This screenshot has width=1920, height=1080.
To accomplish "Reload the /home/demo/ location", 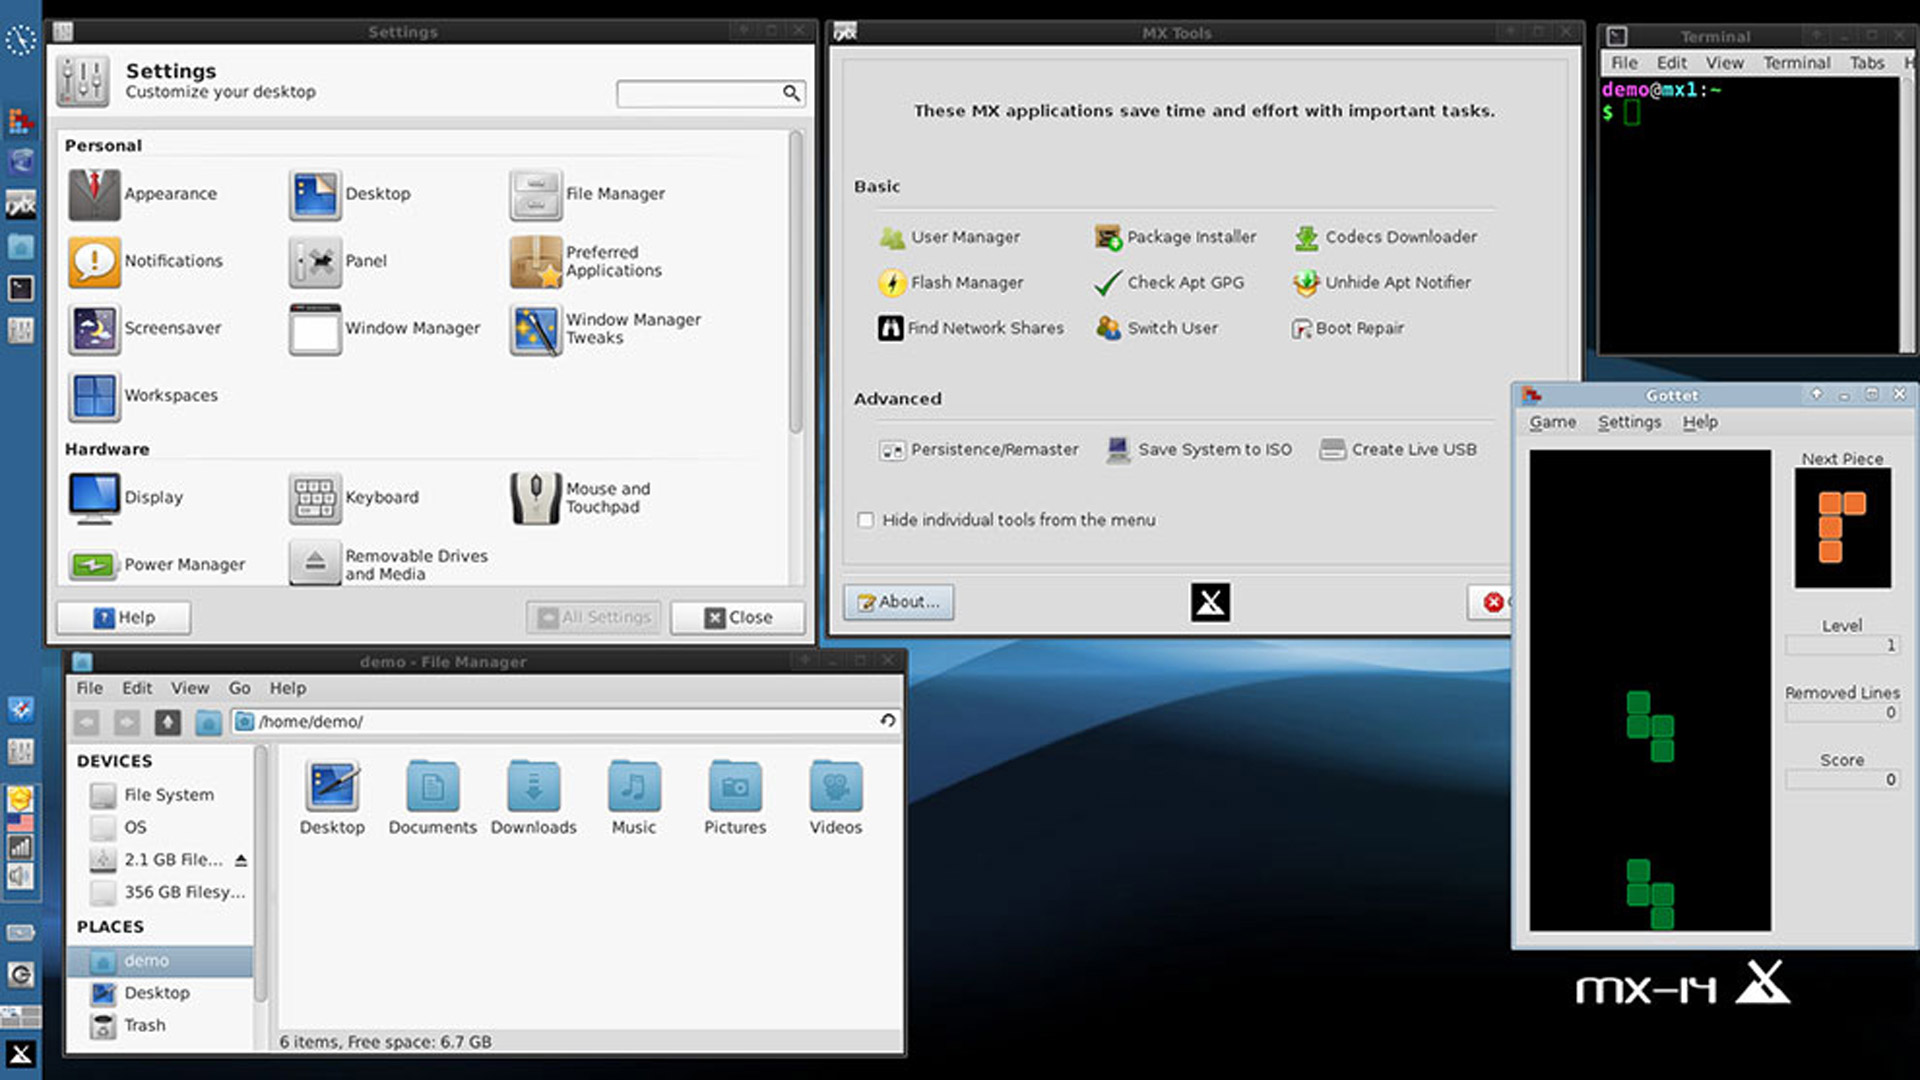I will coord(887,721).
